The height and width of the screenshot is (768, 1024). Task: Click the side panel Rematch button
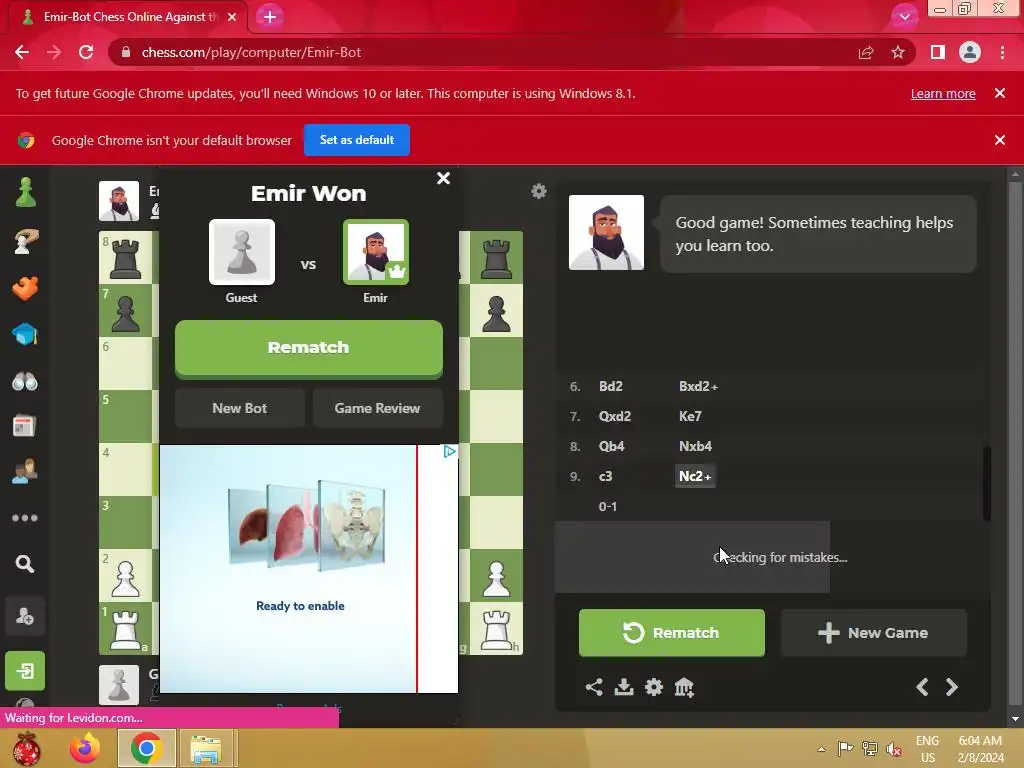coord(671,633)
